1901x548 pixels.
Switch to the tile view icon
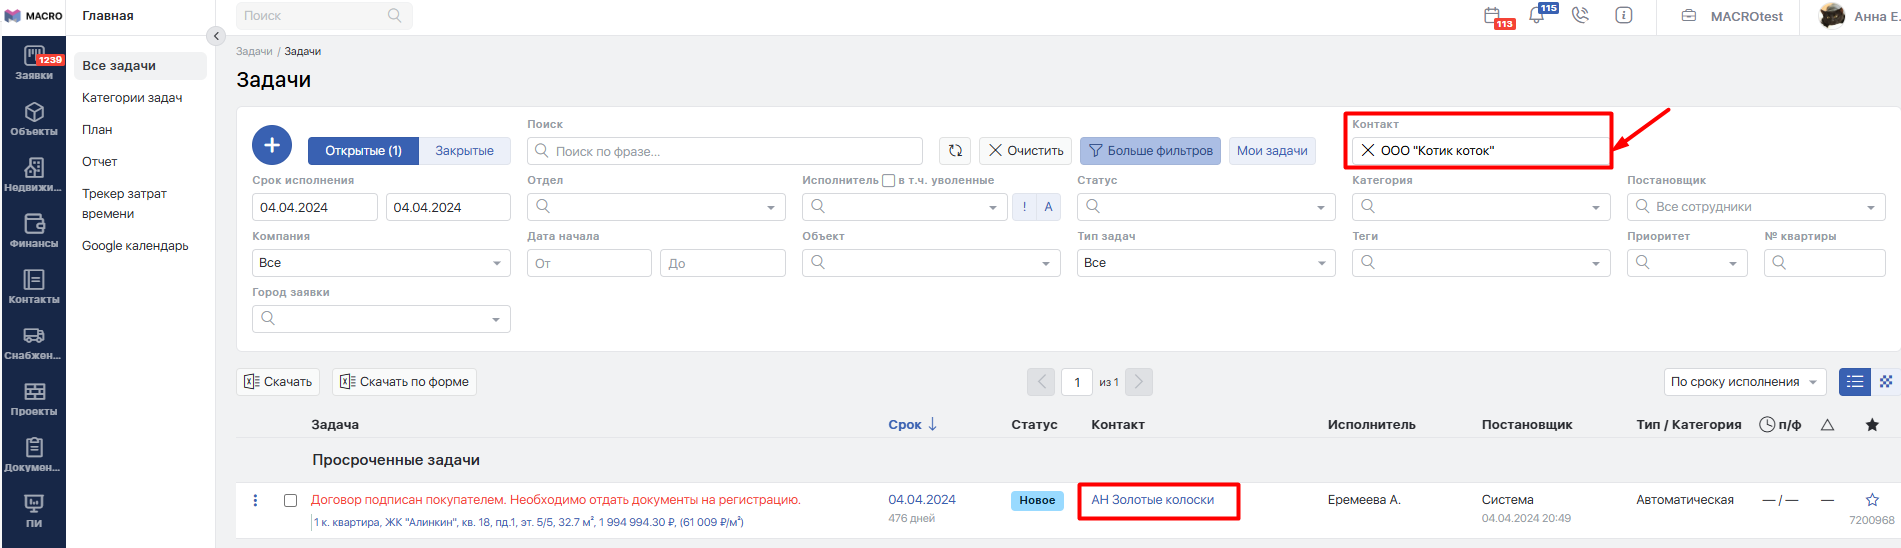1886,382
